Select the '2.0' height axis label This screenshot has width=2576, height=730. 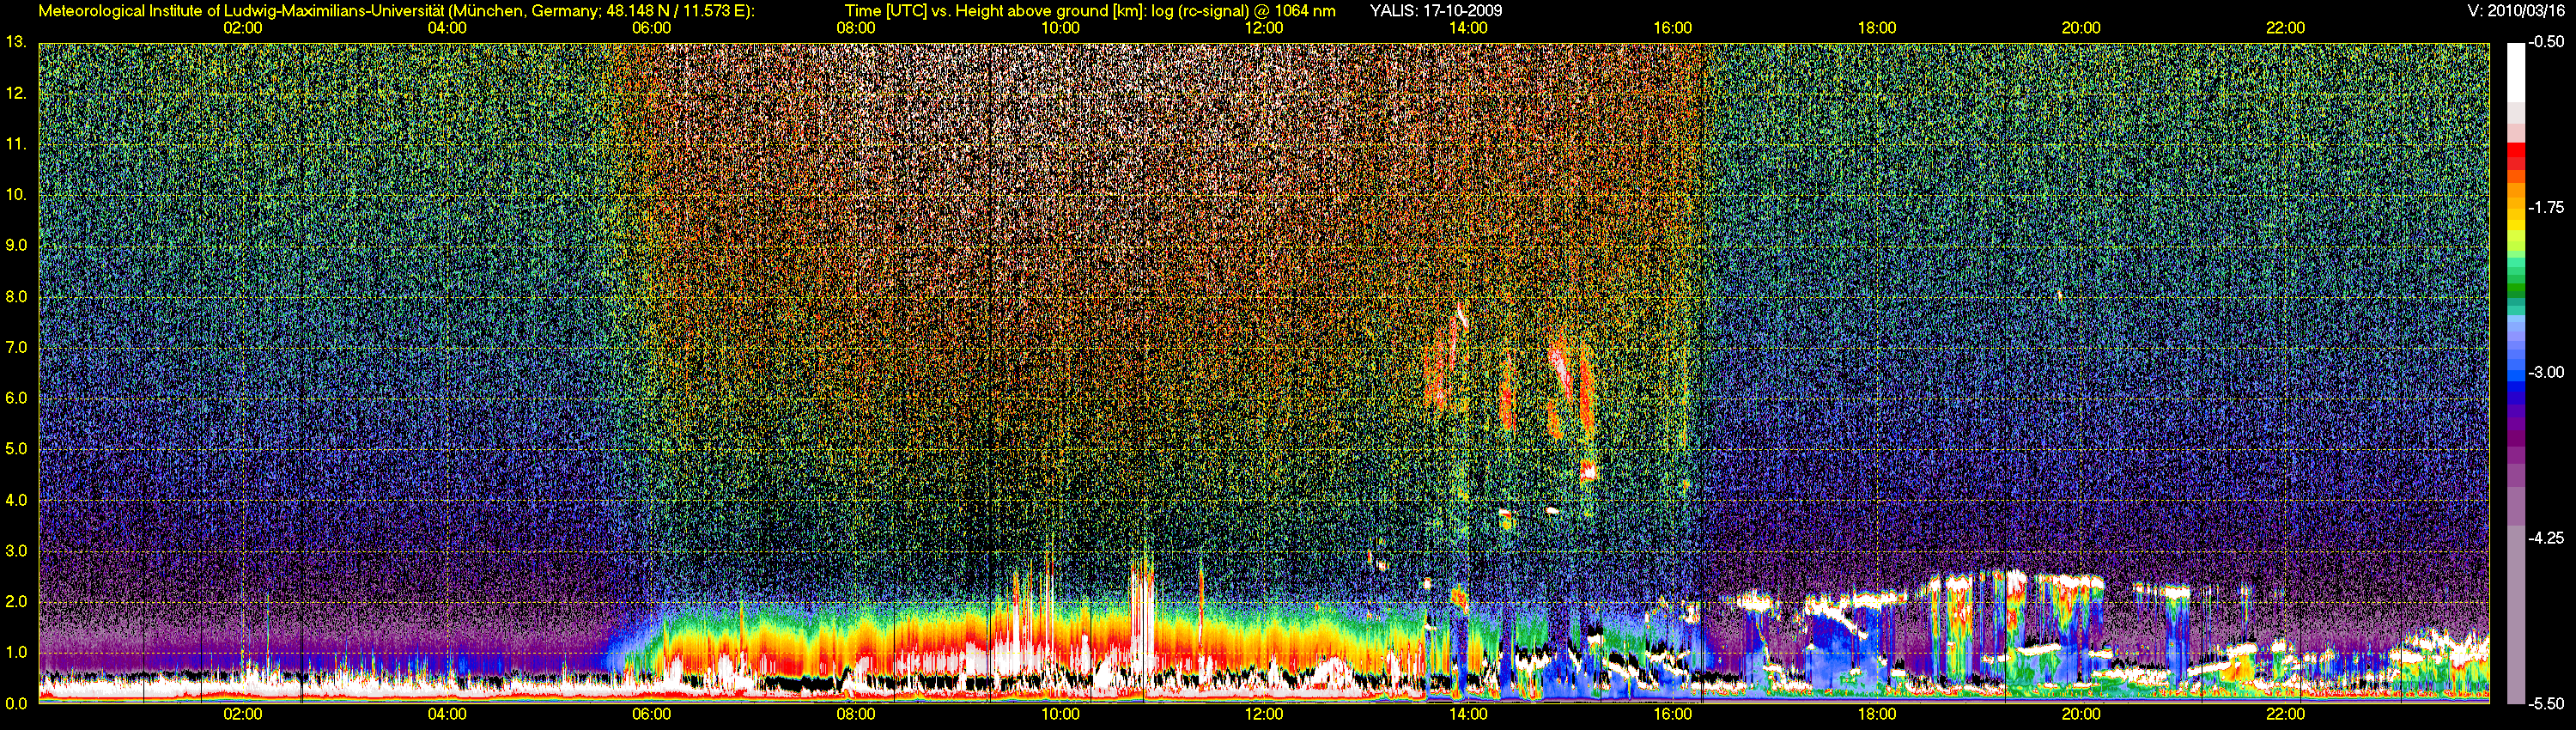coord(16,602)
